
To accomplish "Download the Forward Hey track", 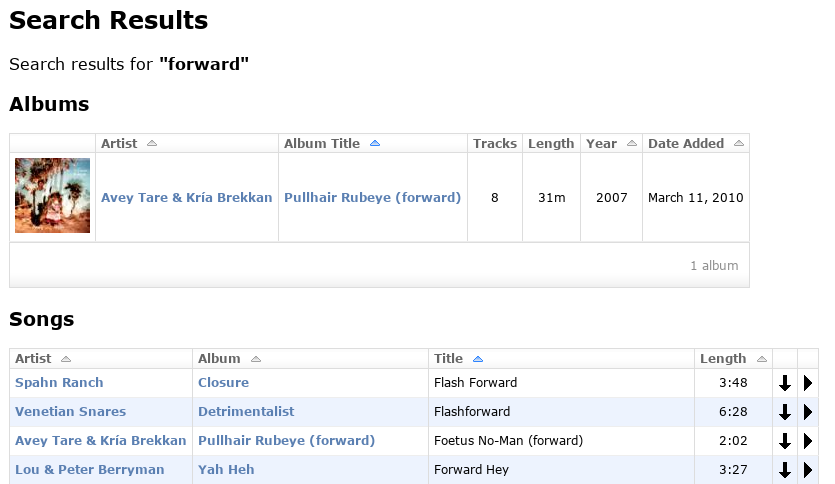I will [784, 470].
